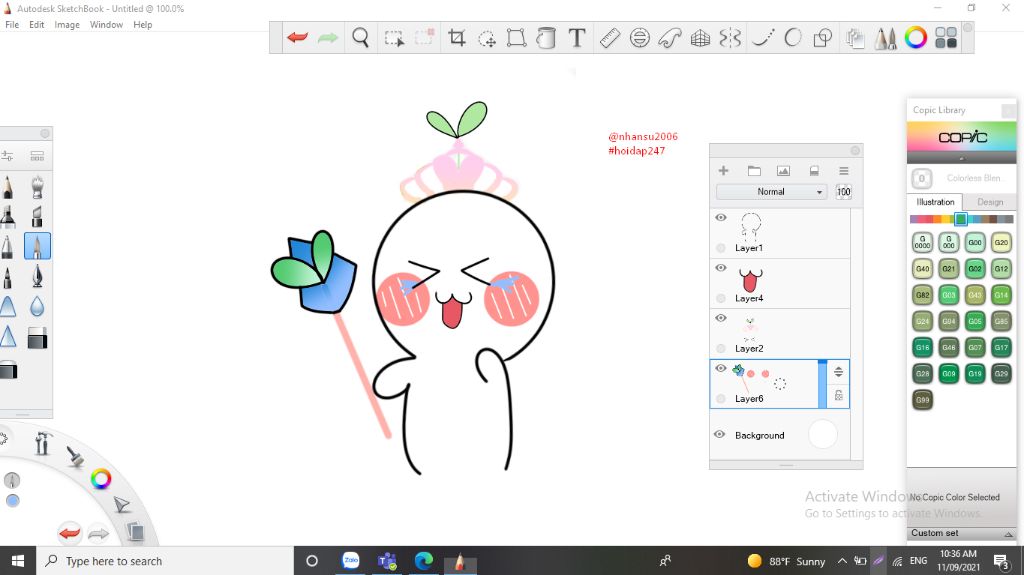Open Microsoft Edge from the taskbar
The width and height of the screenshot is (1024, 575).
click(424, 561)
